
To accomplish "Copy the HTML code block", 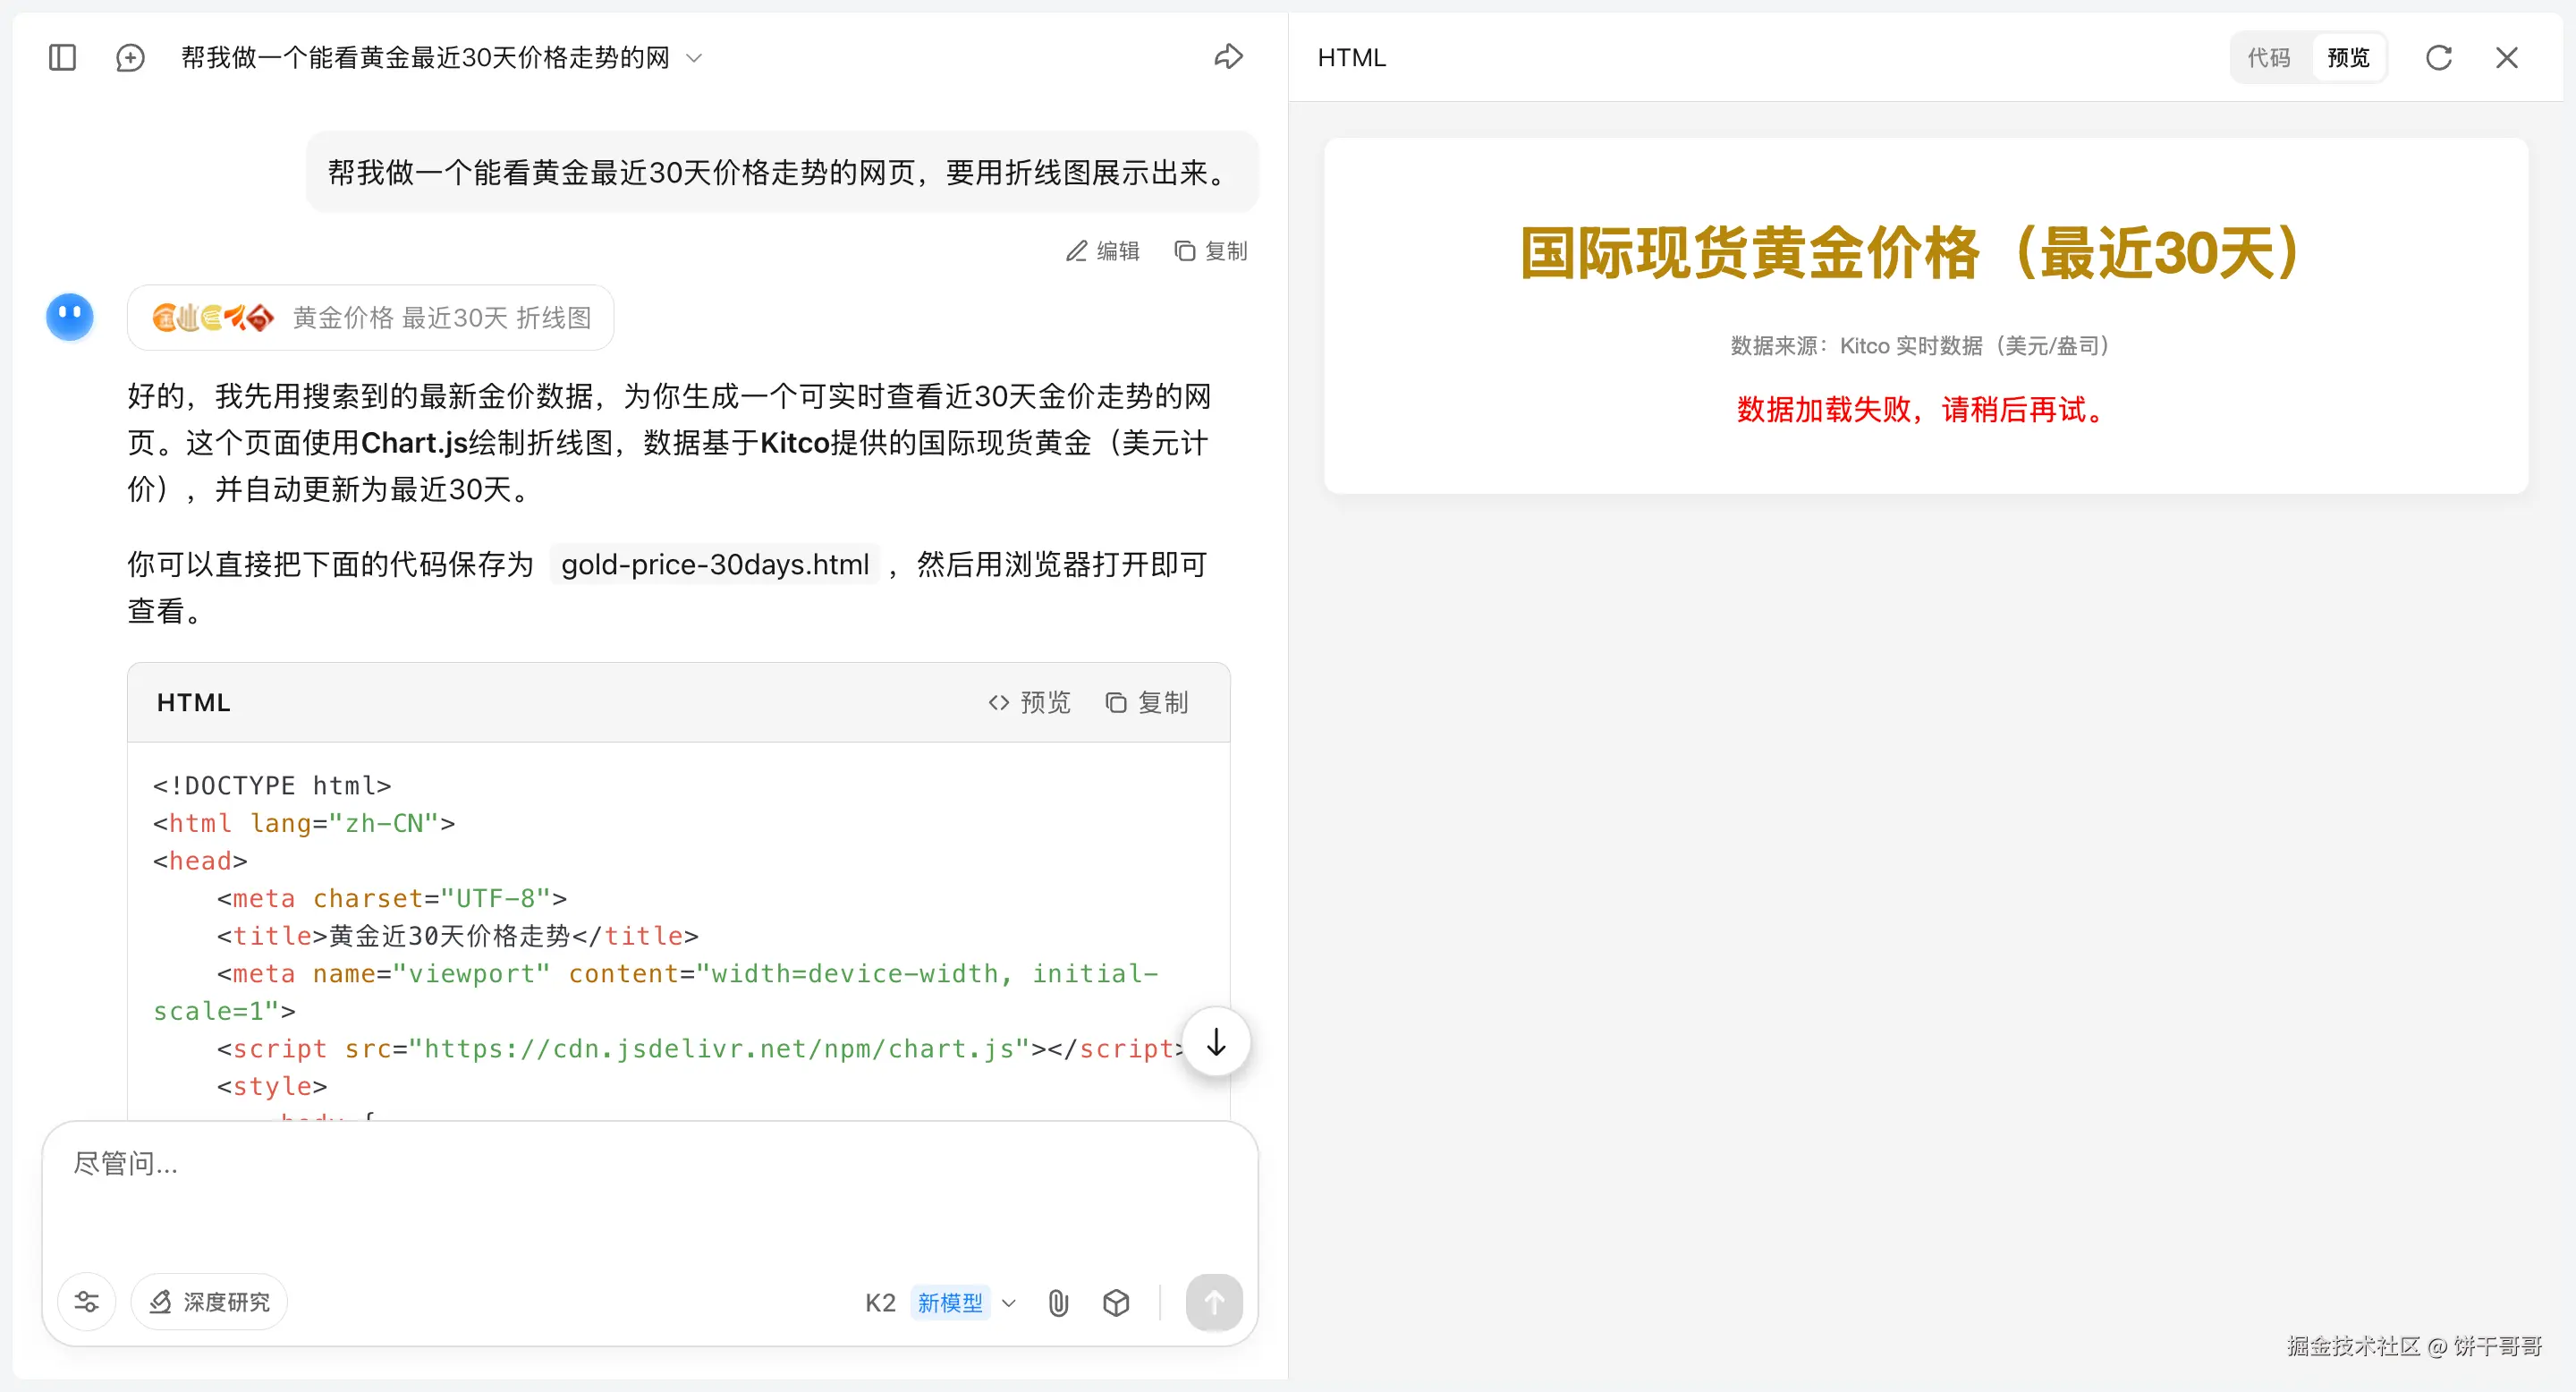I will [1146, 702].
